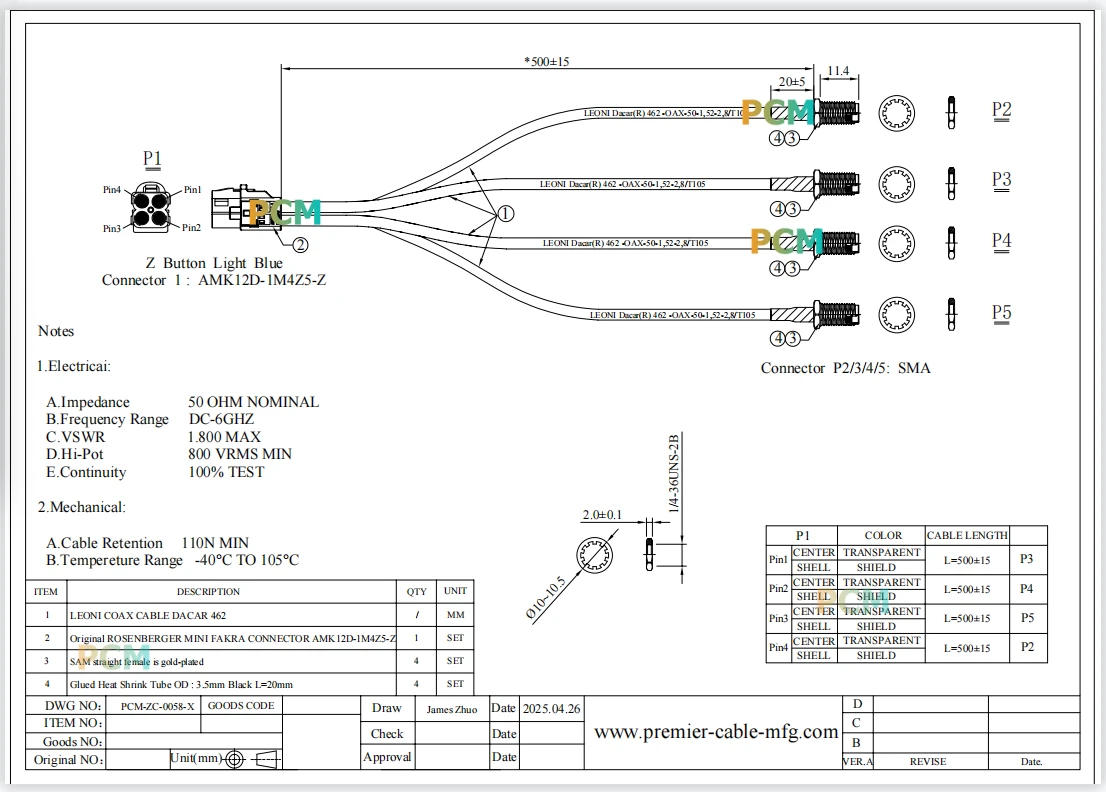Click the www.premier-cable-mfg.com website text
1106x792 pixels.
pos(716,731)
